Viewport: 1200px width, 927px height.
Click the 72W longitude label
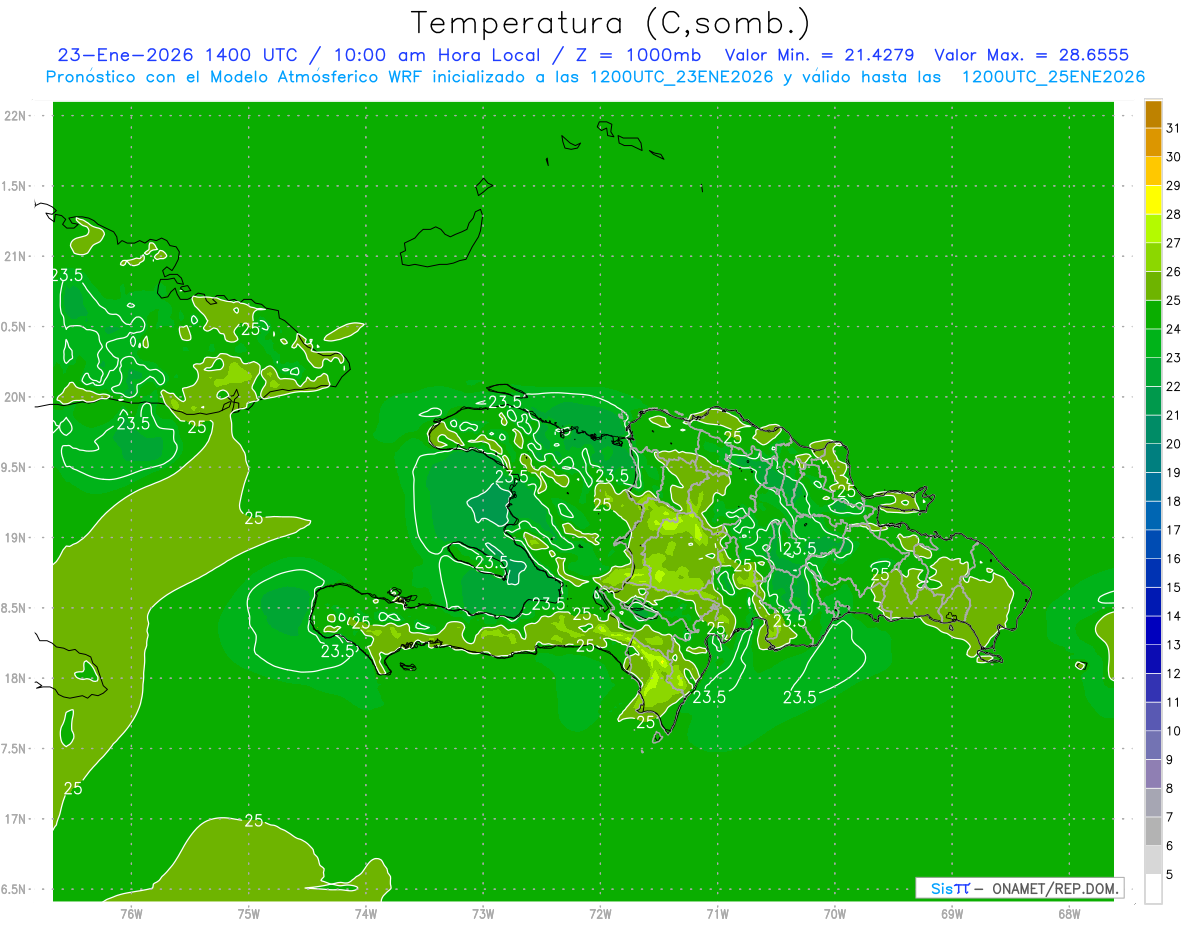pyautogui.click(x=600, y=913)
